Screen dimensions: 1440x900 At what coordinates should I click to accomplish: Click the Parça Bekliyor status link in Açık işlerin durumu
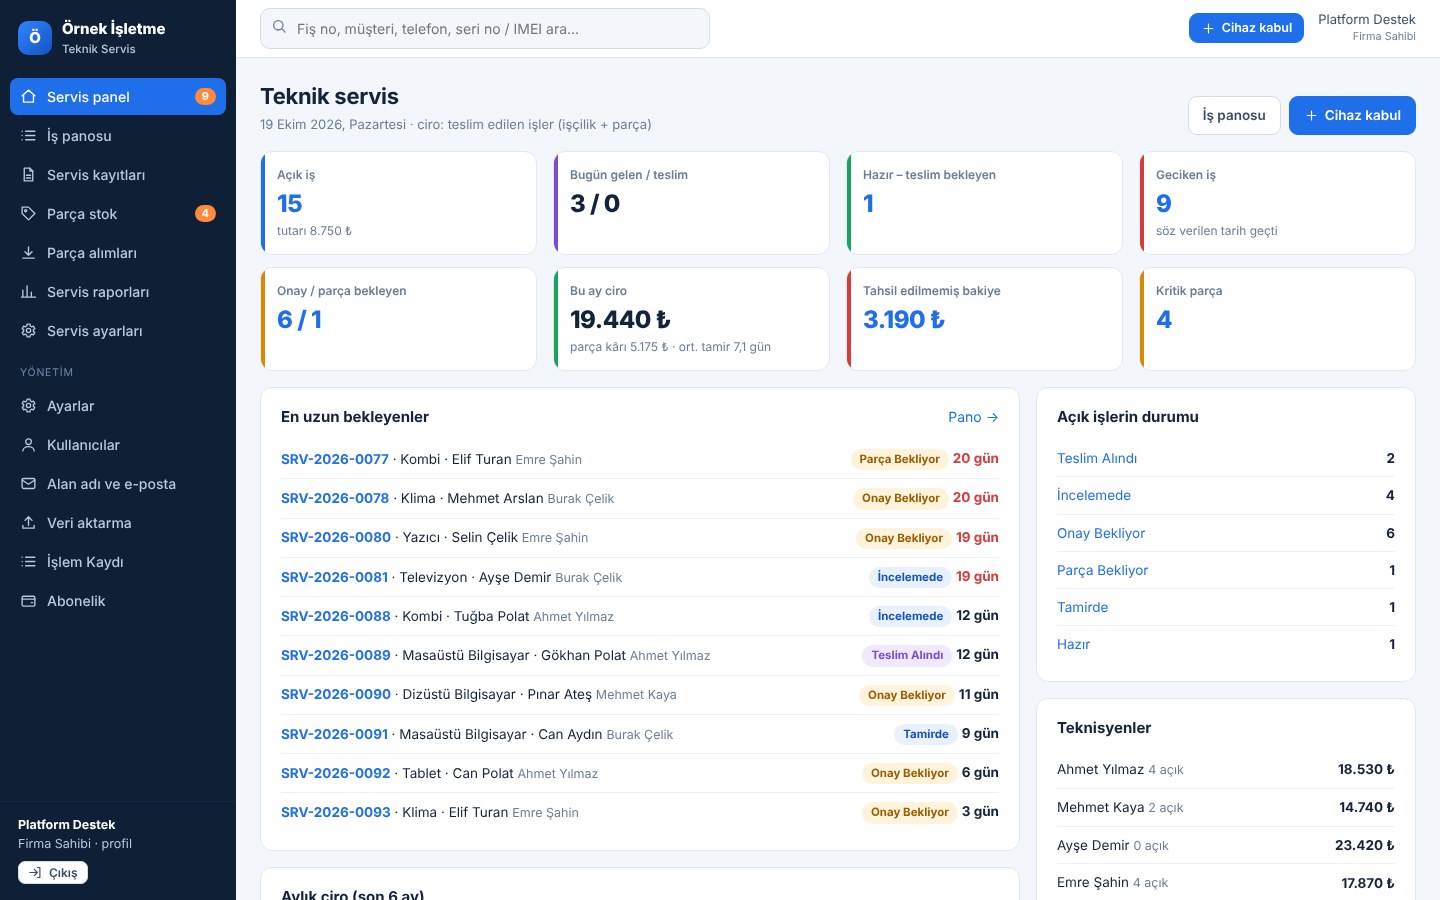[x=1102, y=570]
